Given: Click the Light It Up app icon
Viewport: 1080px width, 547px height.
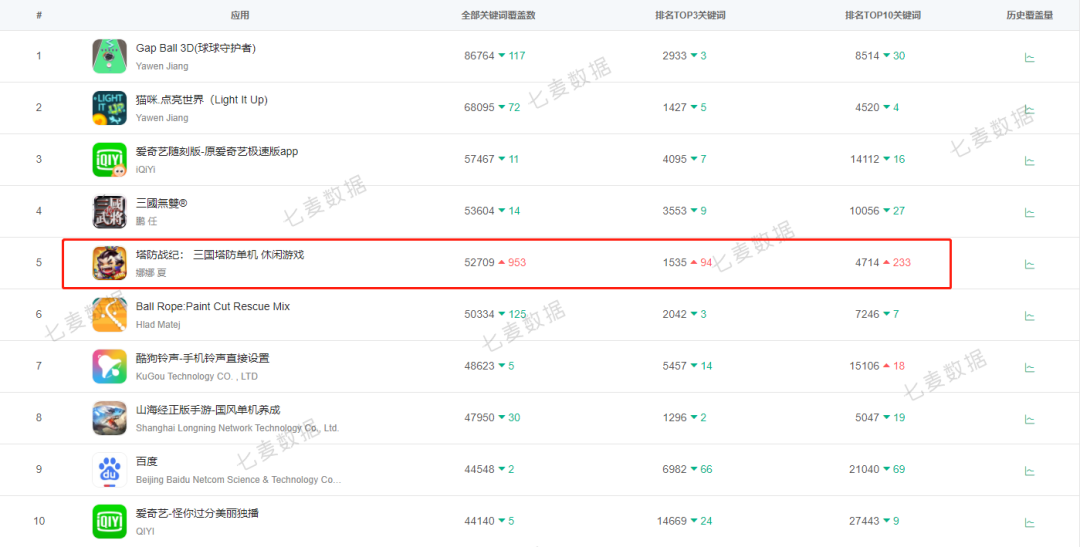Looking at the screenshot, I should [x=110, y=107].
